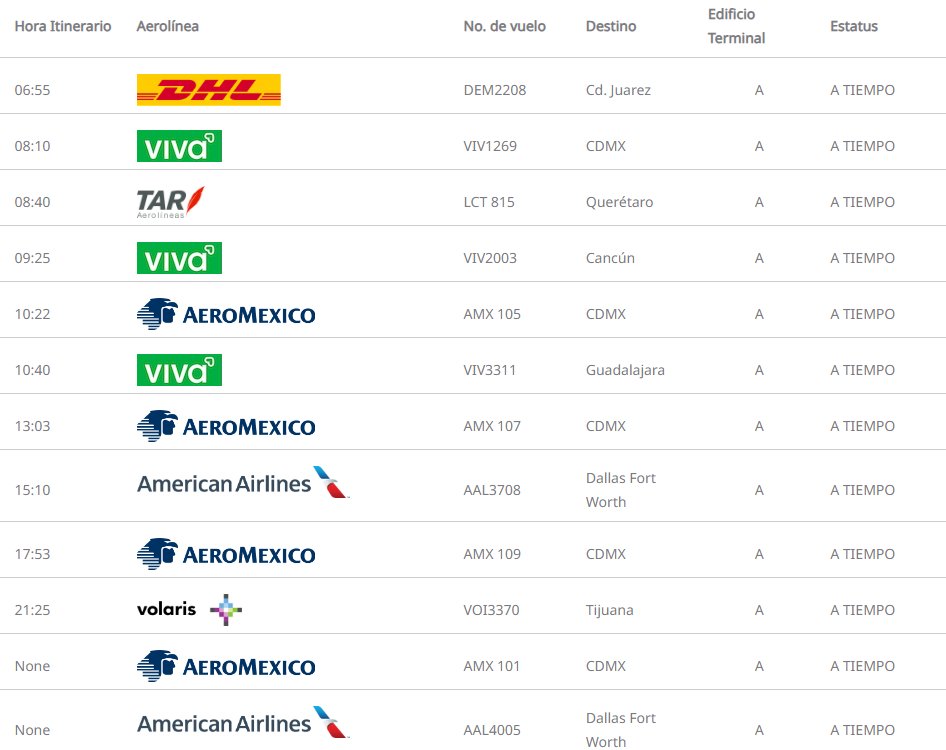Screen dimensions: 946x750
Task: Click the Querétaro destination cell
Action: 619,202
